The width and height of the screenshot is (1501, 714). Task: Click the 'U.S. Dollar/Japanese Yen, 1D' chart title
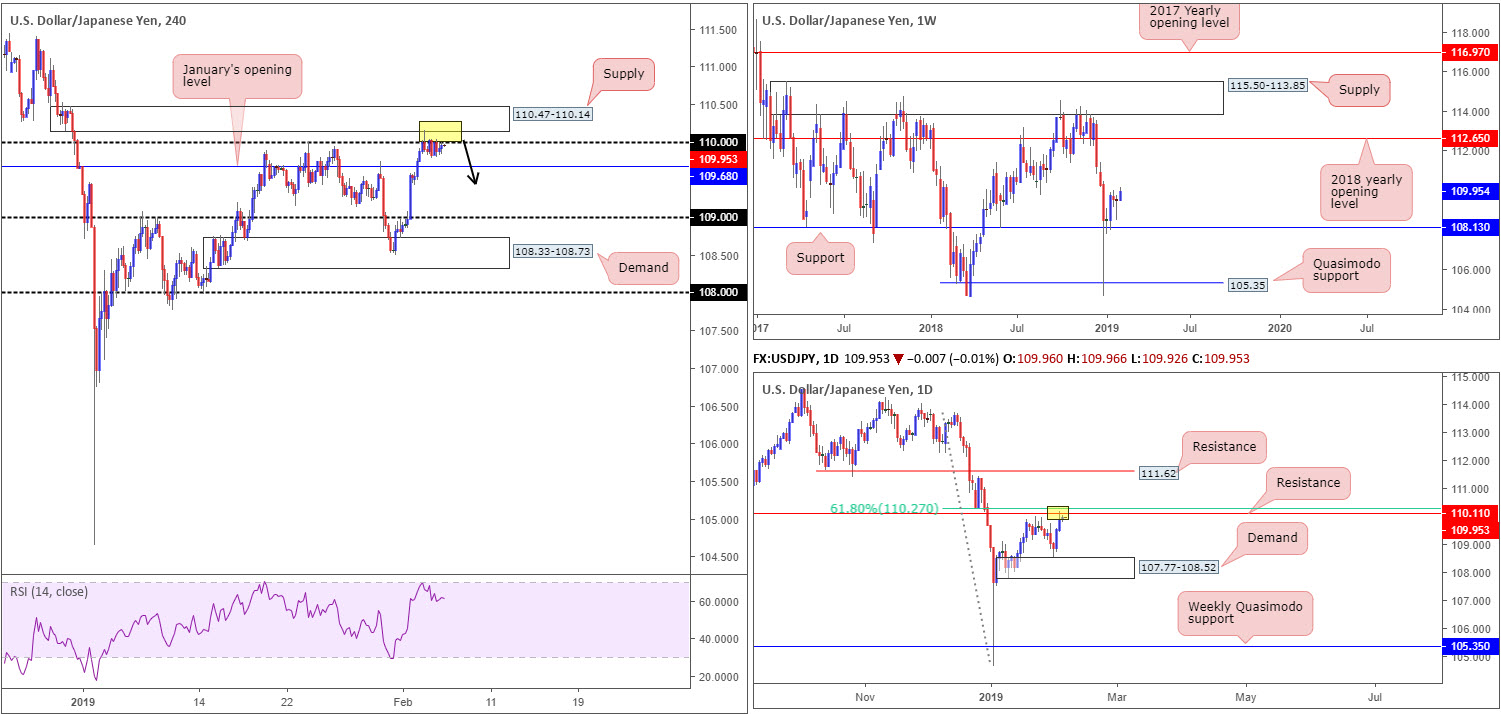pos(849,389)
